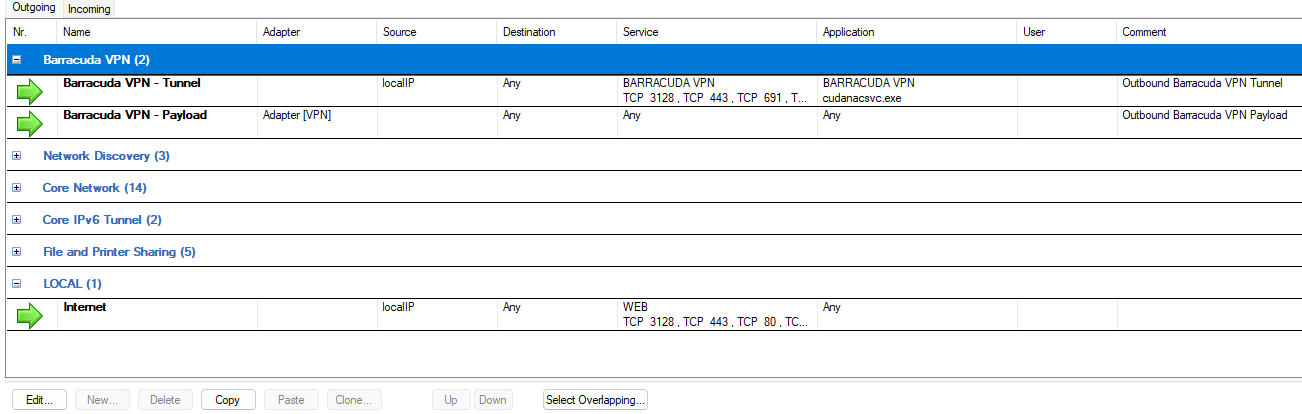Click the Delete button

point(165,400)
